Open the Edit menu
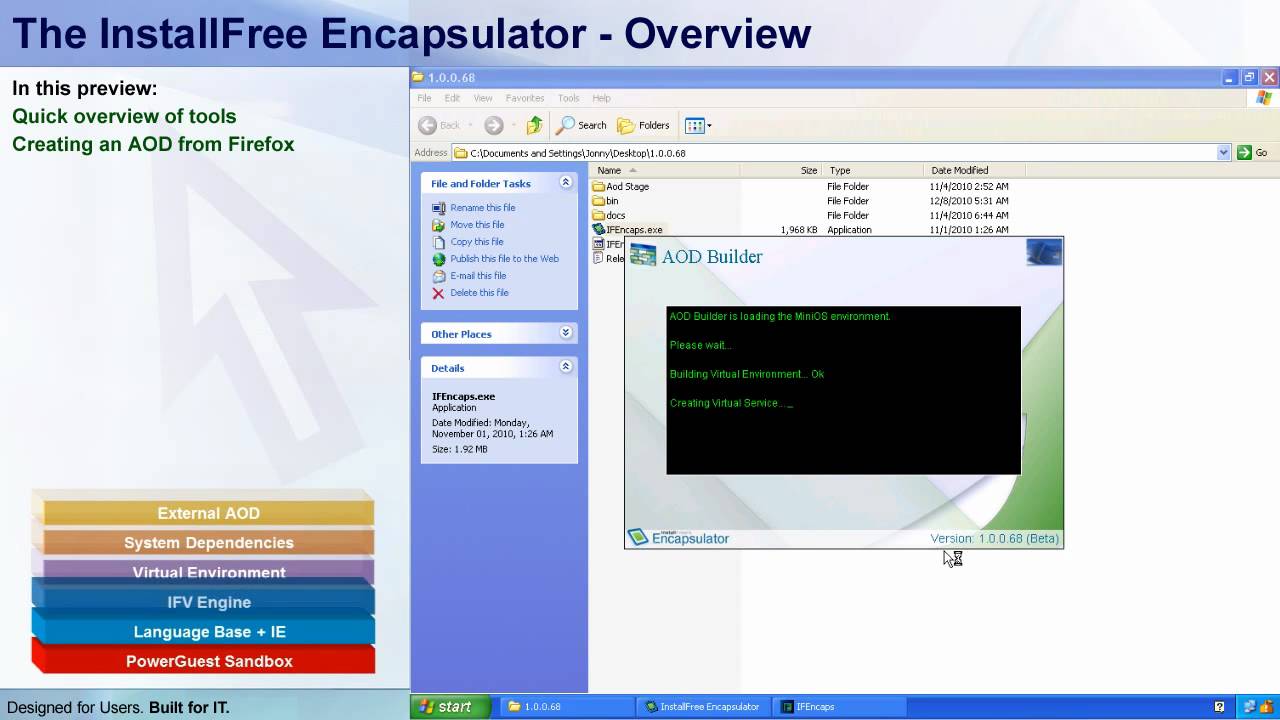Viewport: 1280px width, 720px height. click(x=452, y=98)
